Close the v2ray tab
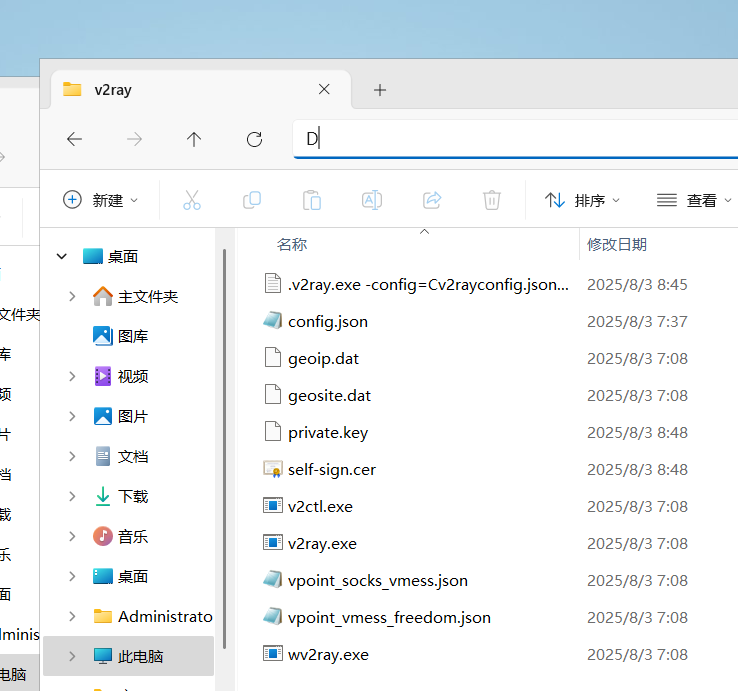Viewport: 738px width, 691px height. pyautogui.click(x=324, y=89)
